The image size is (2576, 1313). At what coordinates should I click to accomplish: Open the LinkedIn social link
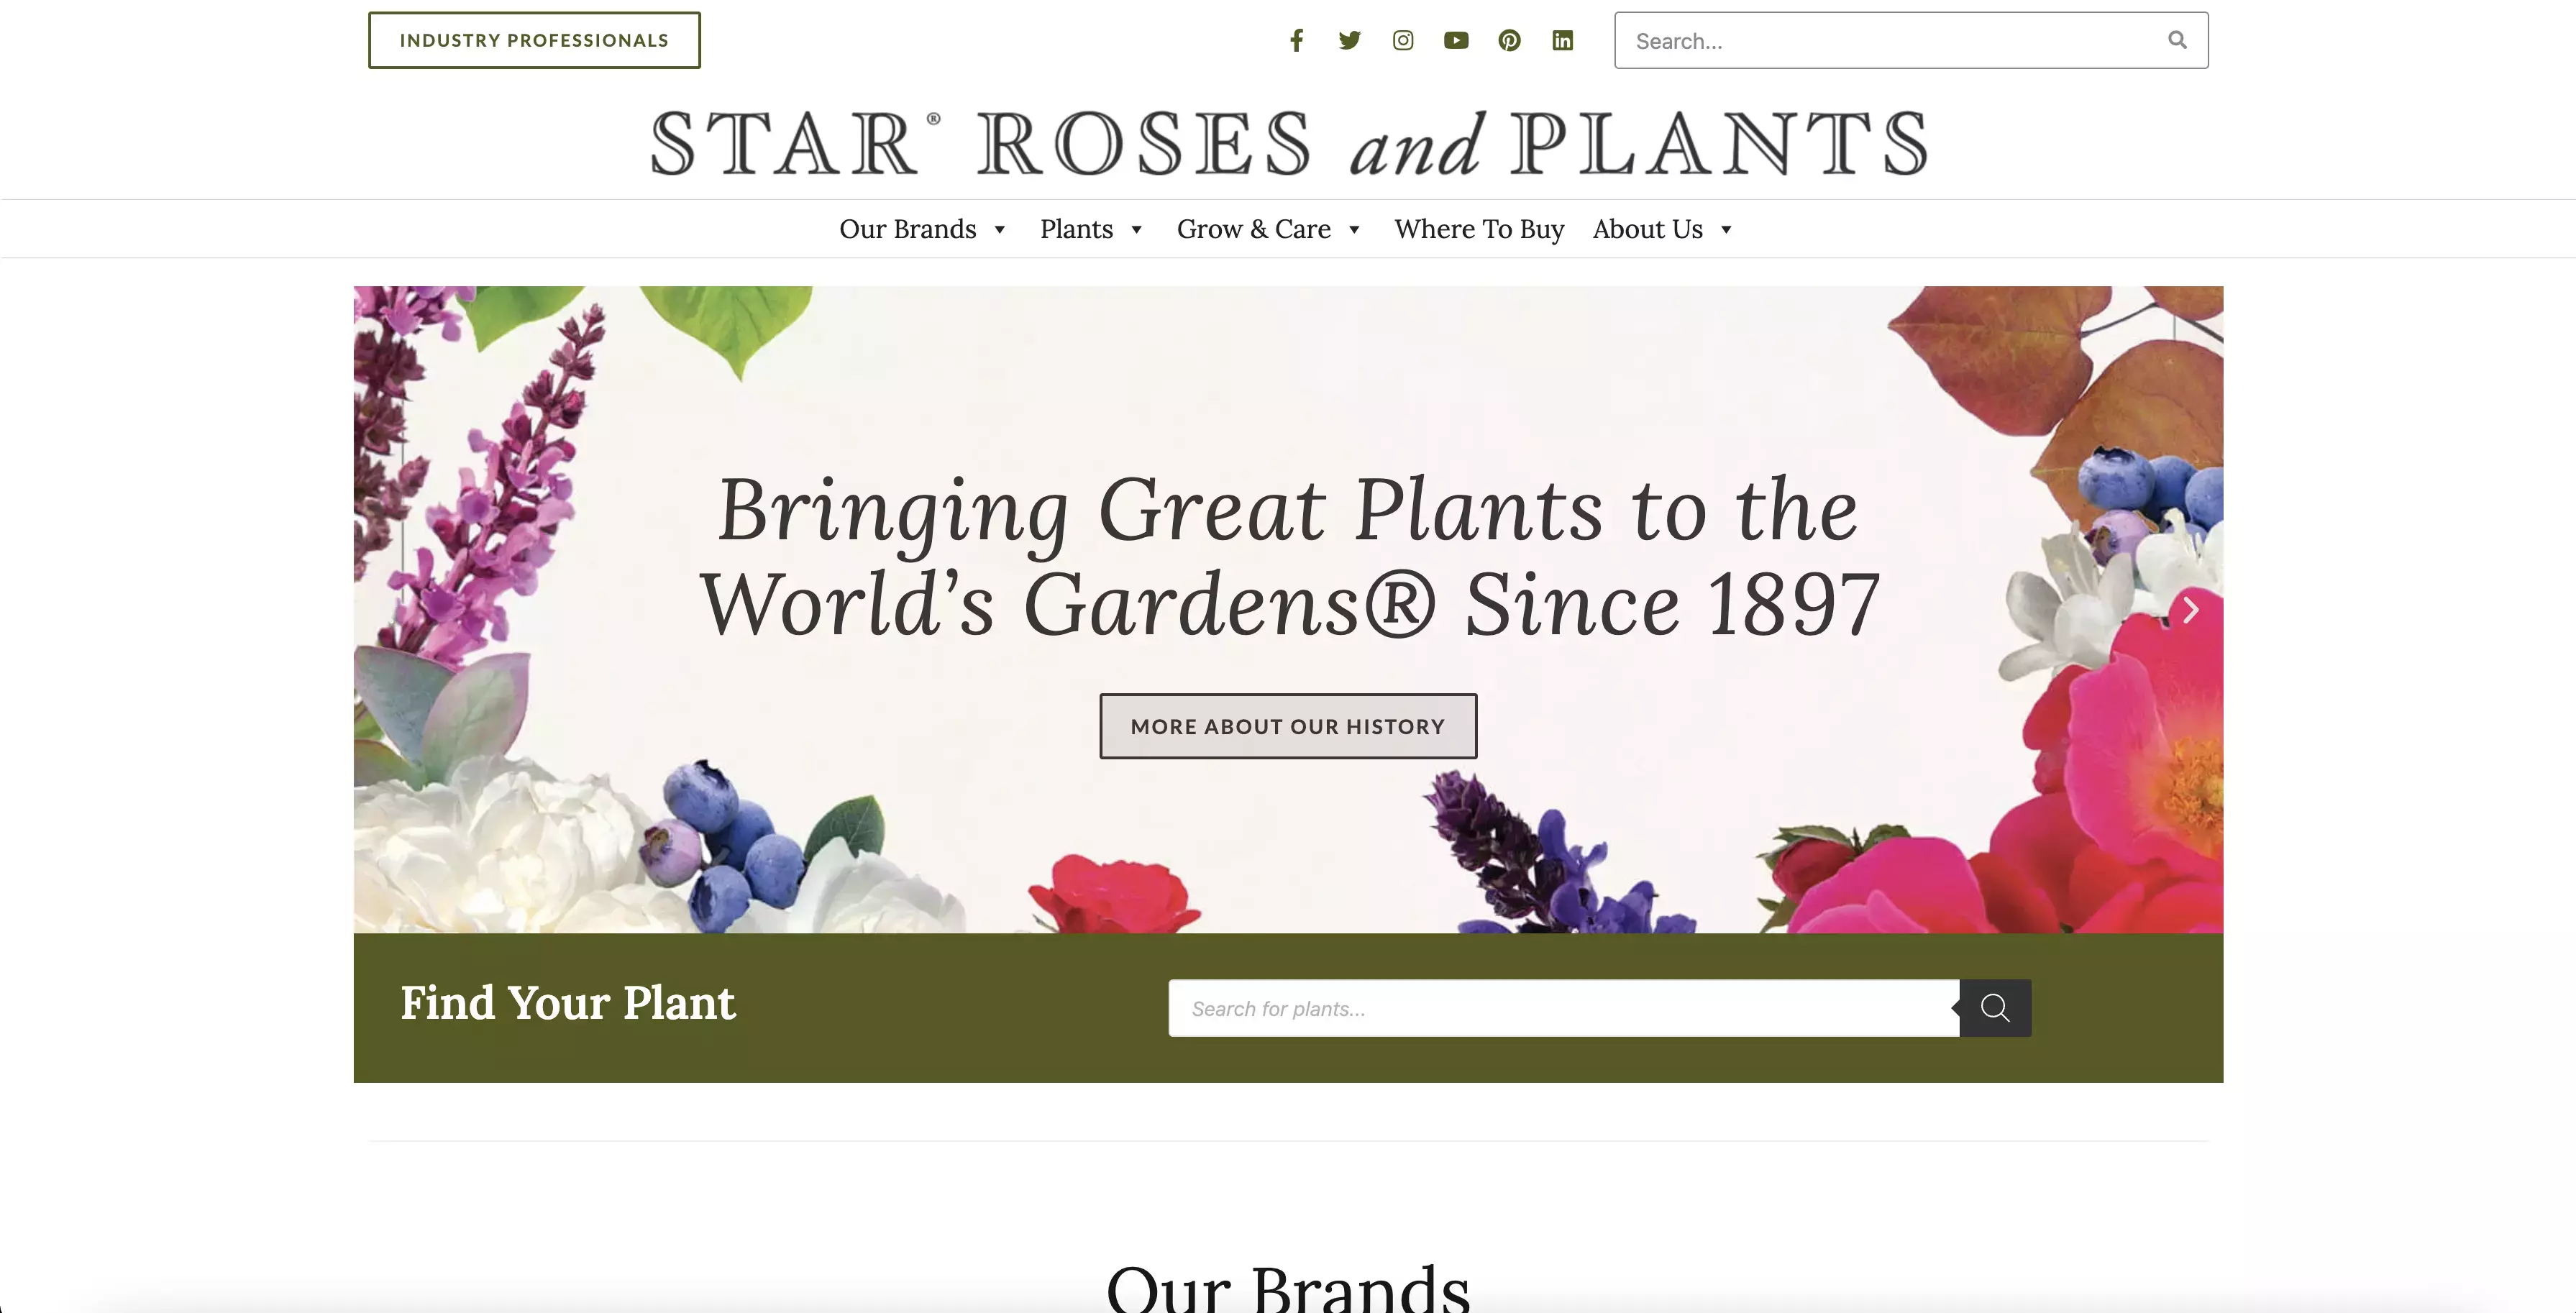tap(1562, 40)
